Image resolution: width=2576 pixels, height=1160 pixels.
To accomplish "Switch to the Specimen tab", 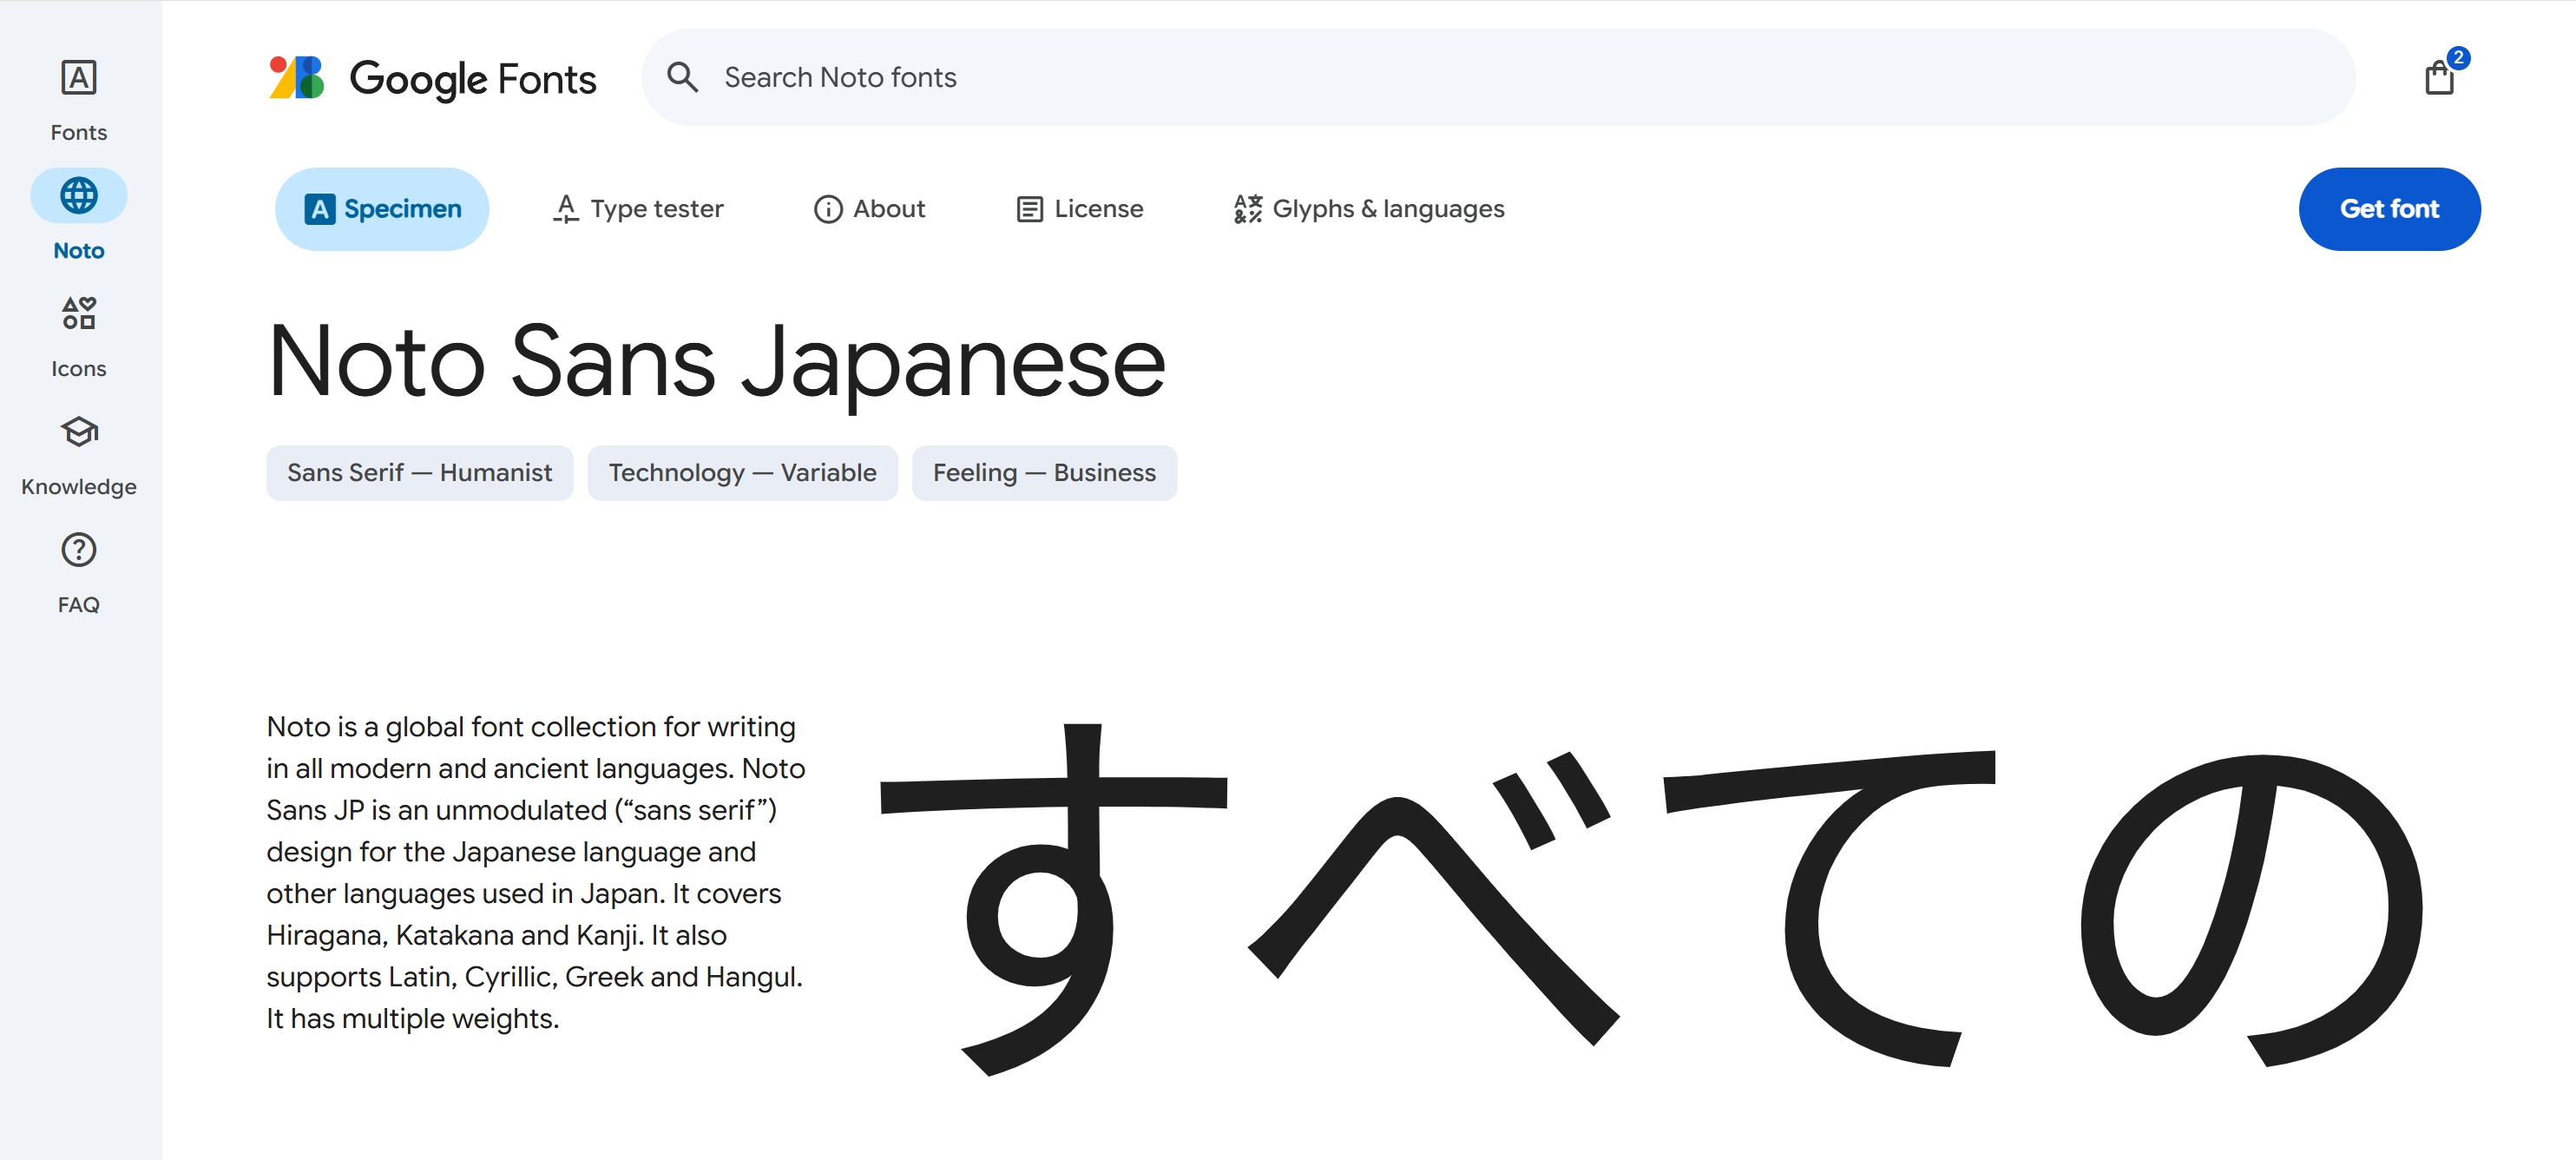I will tap(382, 209).
